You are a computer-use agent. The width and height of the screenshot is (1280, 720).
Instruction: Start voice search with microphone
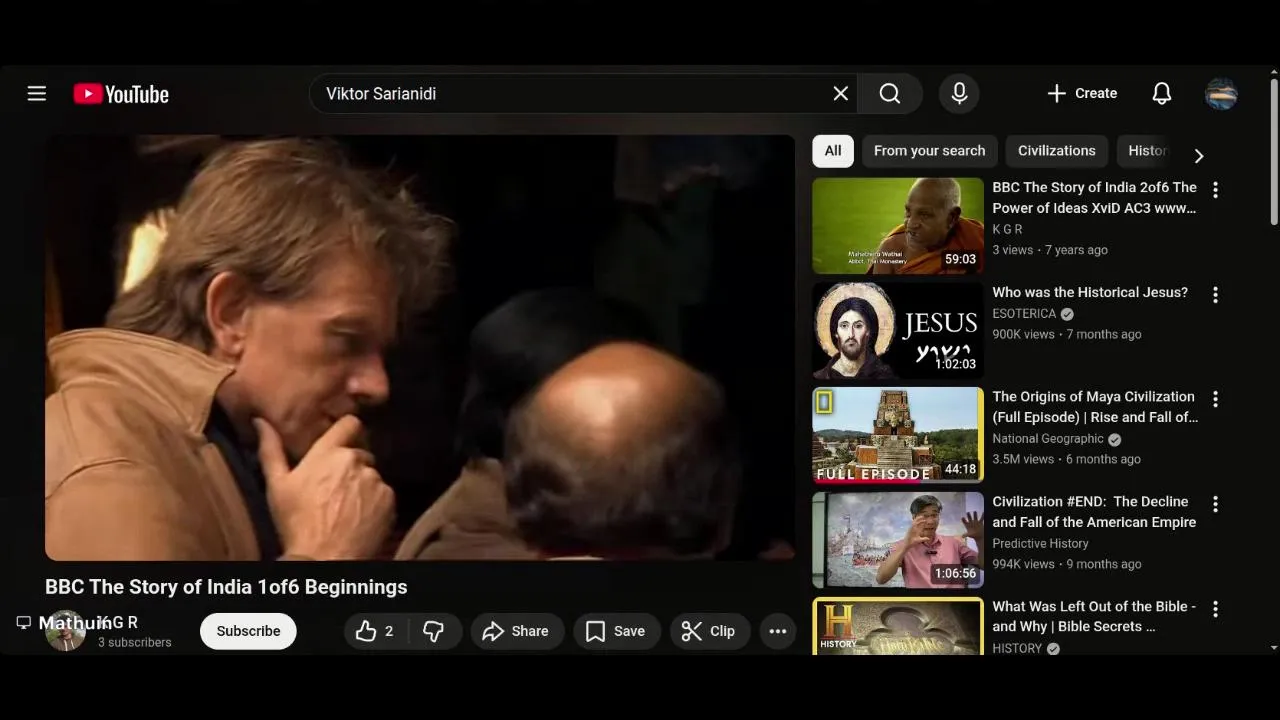[959, 93]
